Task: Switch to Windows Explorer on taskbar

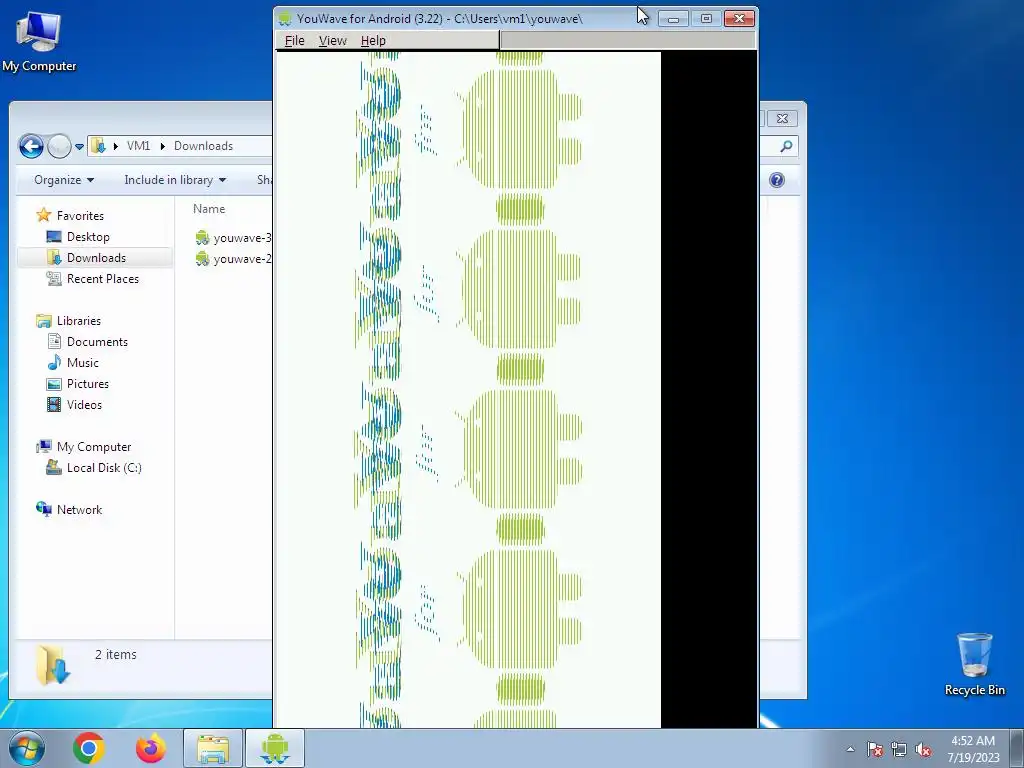Action: pos(213,748)
